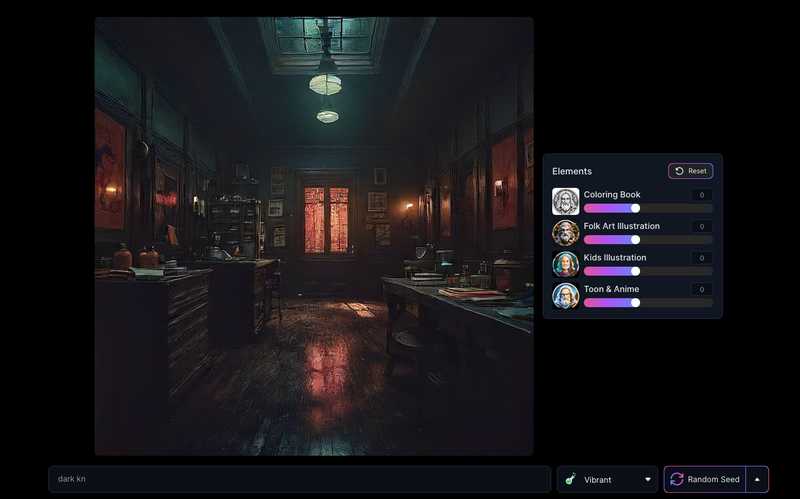Click the Coloring Book value field
The width and height of the screenshot is (800, 499).
click(702, 195)
